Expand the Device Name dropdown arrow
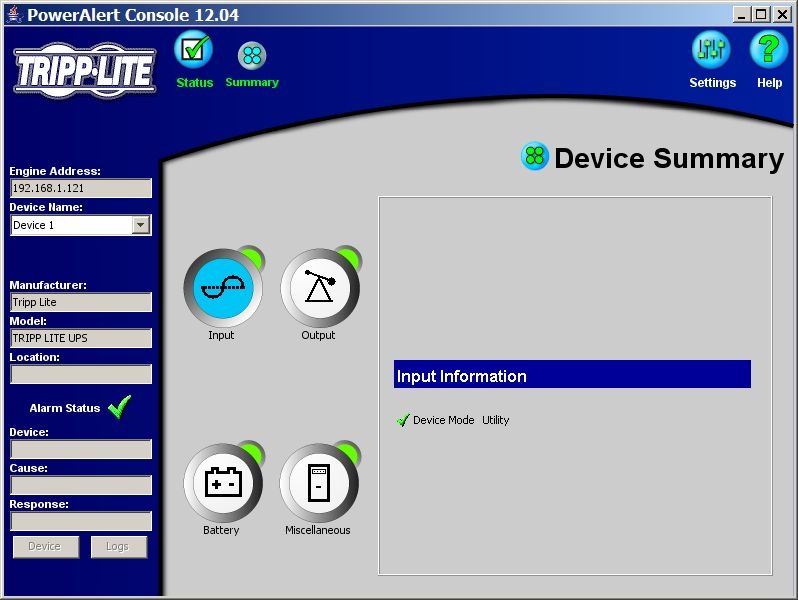This screenshot has height=600, width=798. coord(140,224)
